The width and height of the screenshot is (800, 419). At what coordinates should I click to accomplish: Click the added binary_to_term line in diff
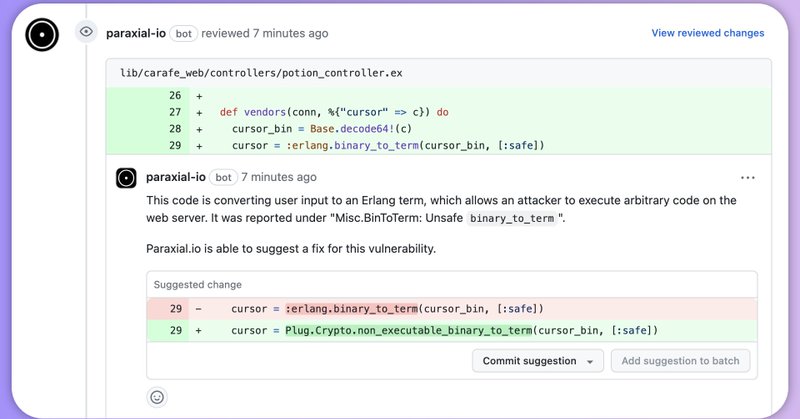(388, 145)
